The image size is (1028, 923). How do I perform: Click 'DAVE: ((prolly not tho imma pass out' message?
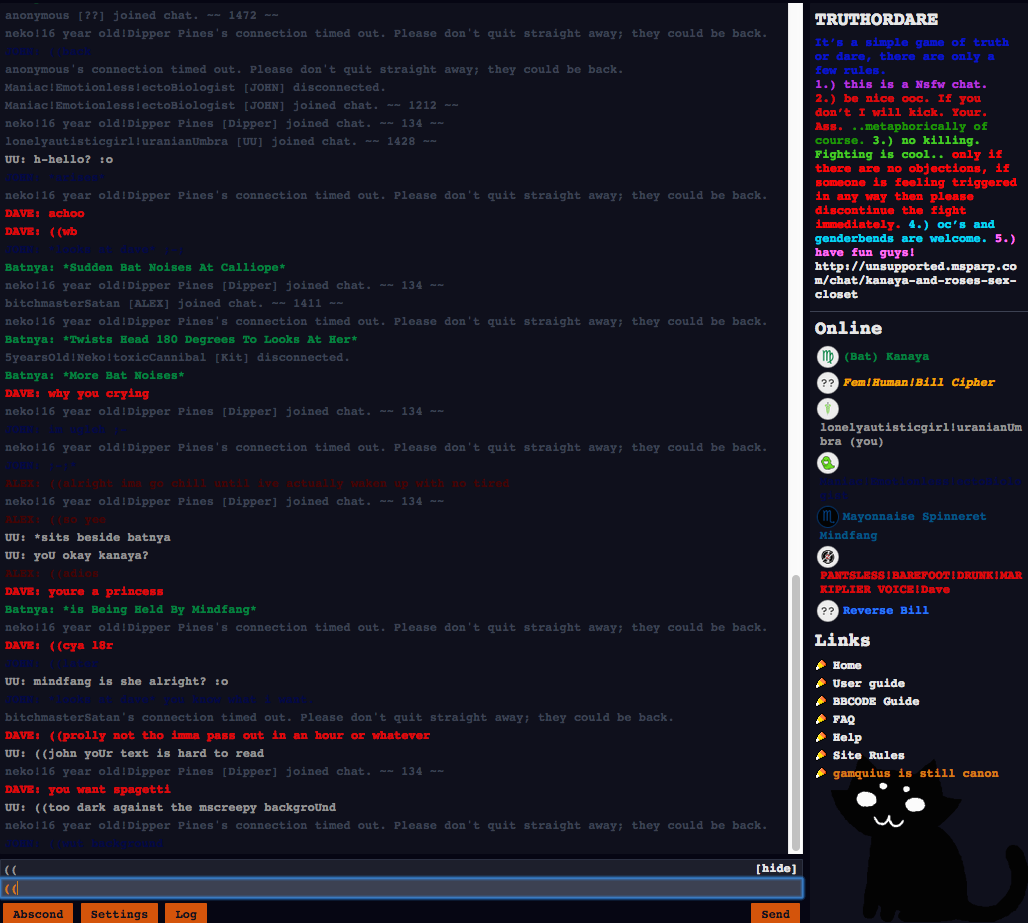218,736
